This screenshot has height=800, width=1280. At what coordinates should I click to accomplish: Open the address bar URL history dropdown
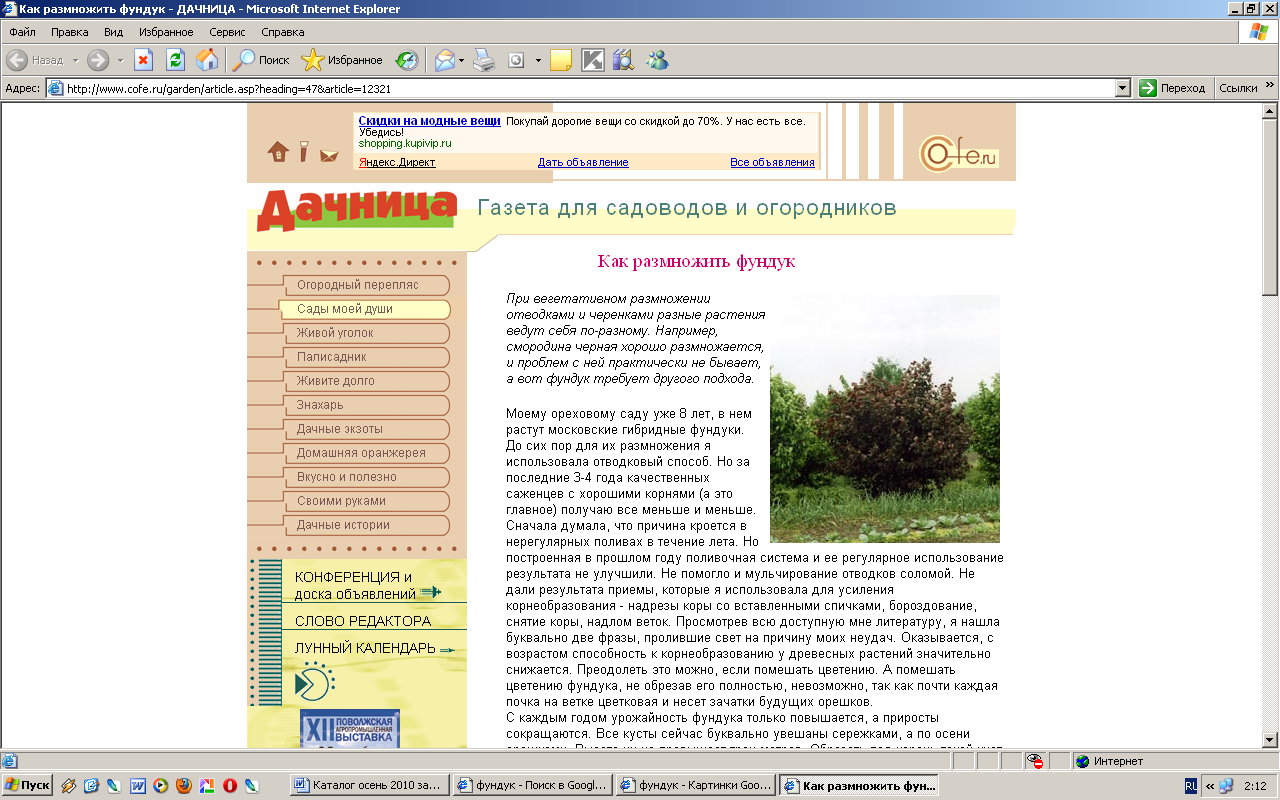[x=1123, y=88]
